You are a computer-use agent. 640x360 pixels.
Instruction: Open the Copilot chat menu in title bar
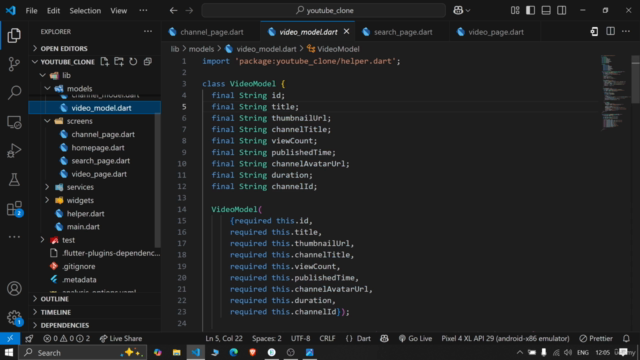[x=462, y=11]
